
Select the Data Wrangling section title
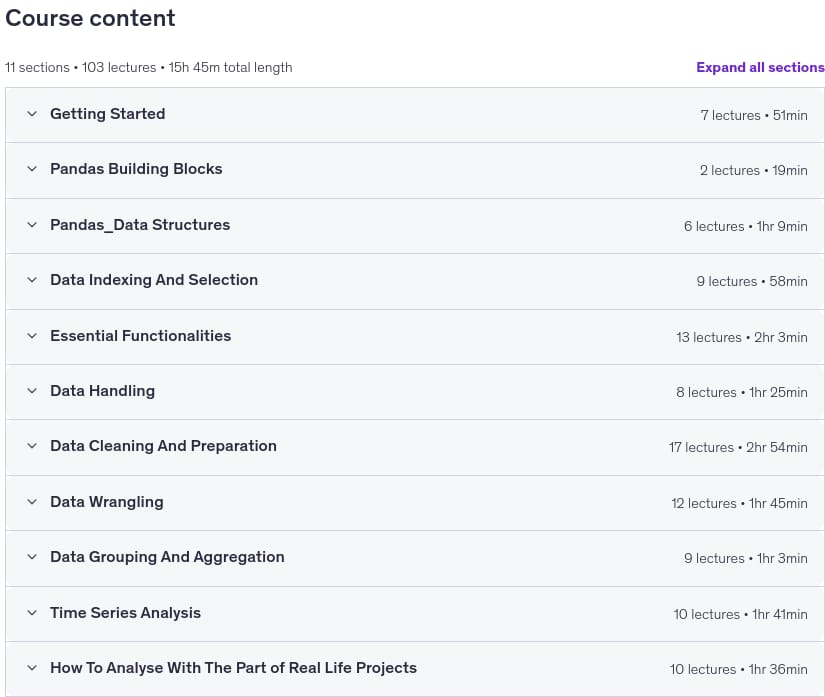pyautogui.click(x=106, y=502)
